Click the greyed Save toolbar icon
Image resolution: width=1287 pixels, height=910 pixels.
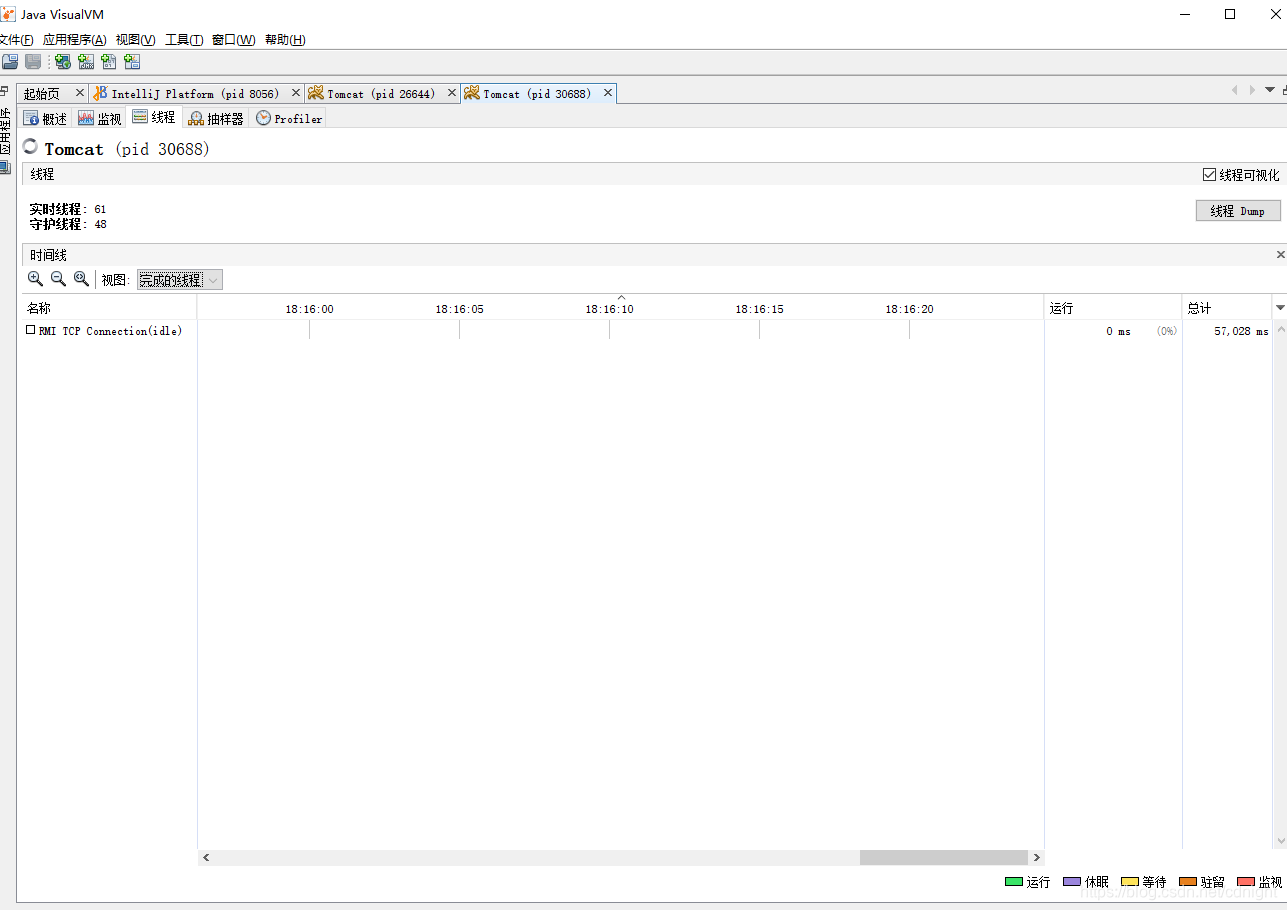click(33, 62)
